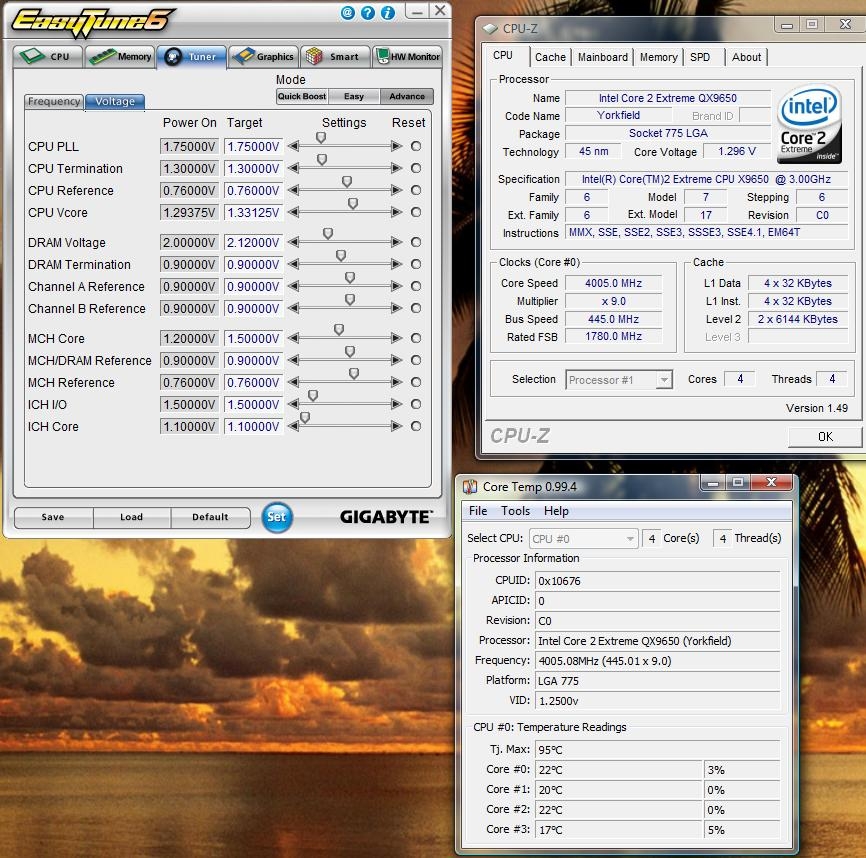866x858 pixels.
Task: Click the CPU Vcore target value 1.33125V
Action: (254, 213)
